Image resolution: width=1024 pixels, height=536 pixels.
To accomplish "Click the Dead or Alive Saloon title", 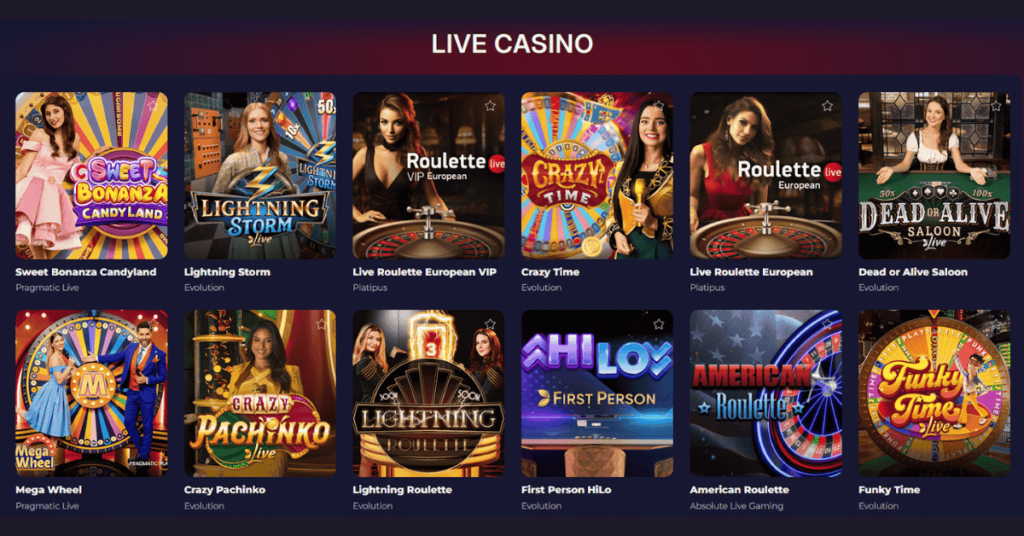I will click(x=913, y=272).
